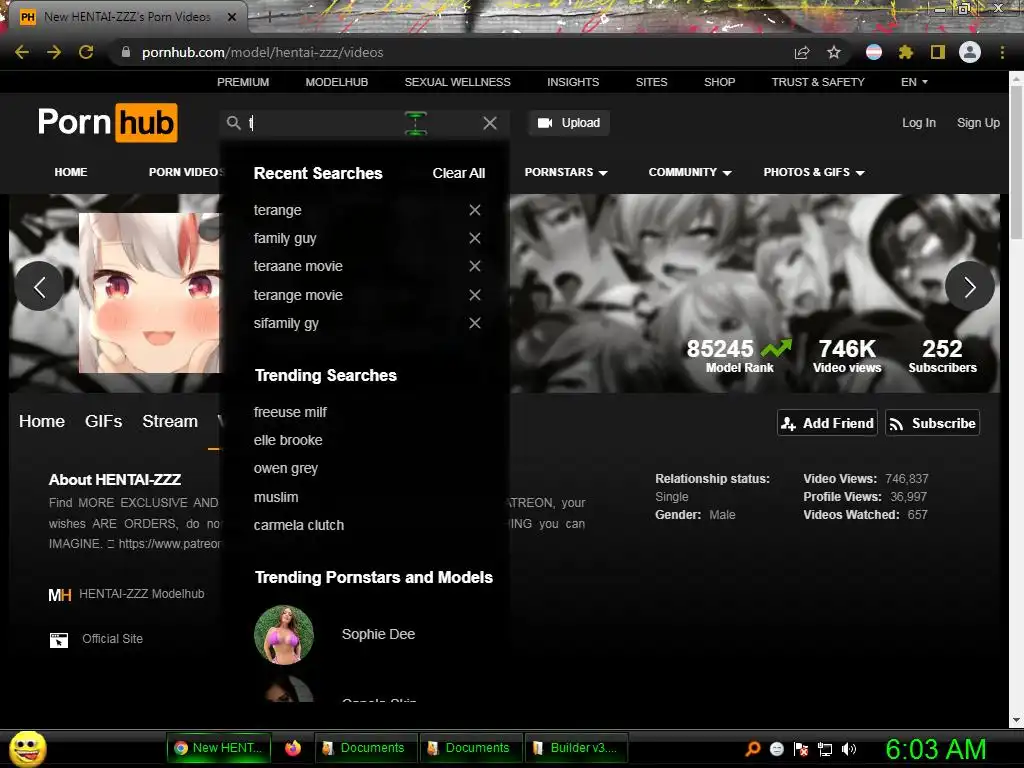
Task: Click Clear All recent searches
Action: (458, 173)
